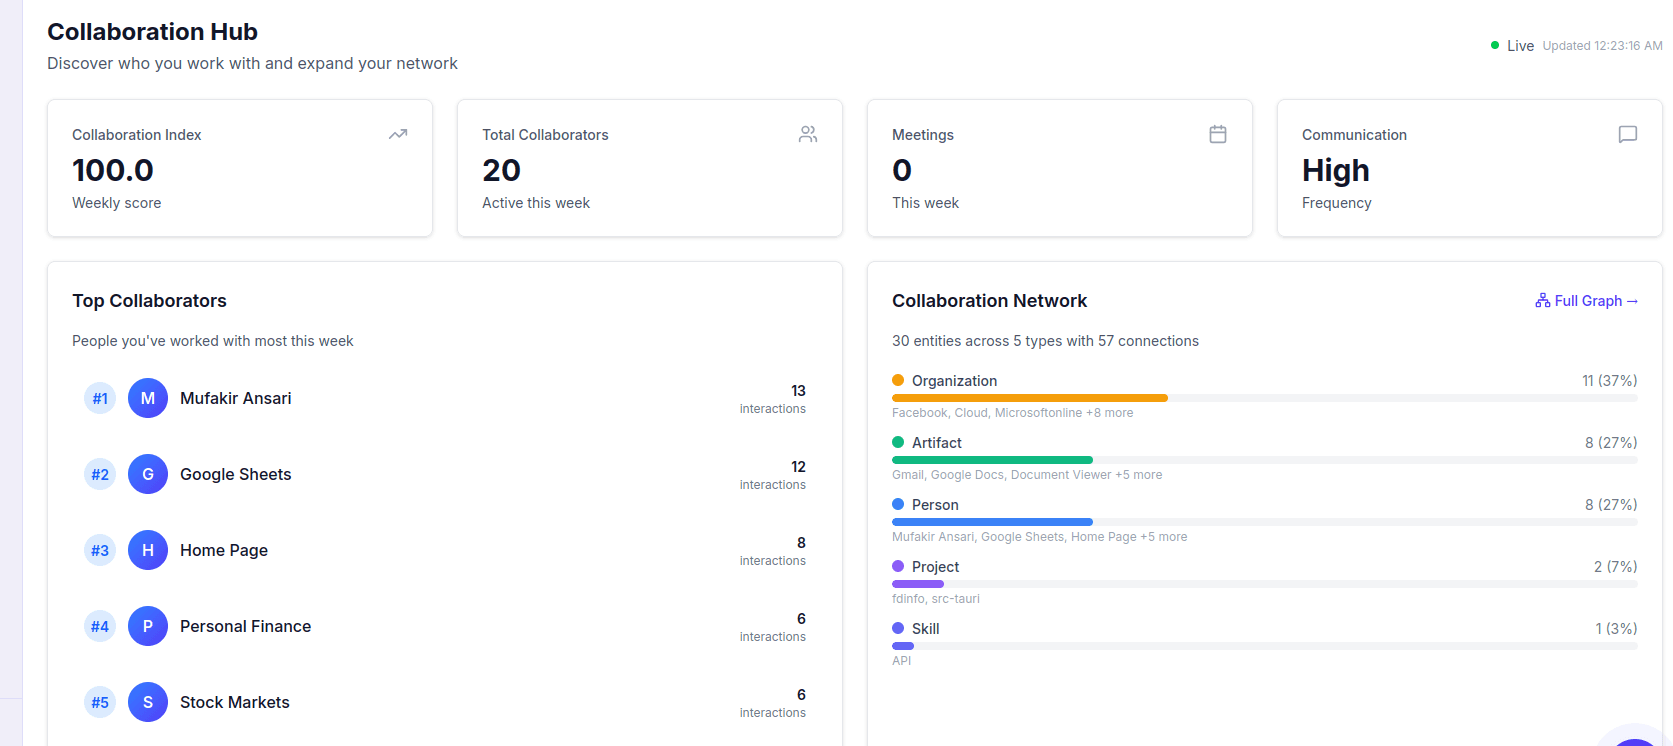
Task: Click the green Artifact legend dot
Action: [898, 442]
